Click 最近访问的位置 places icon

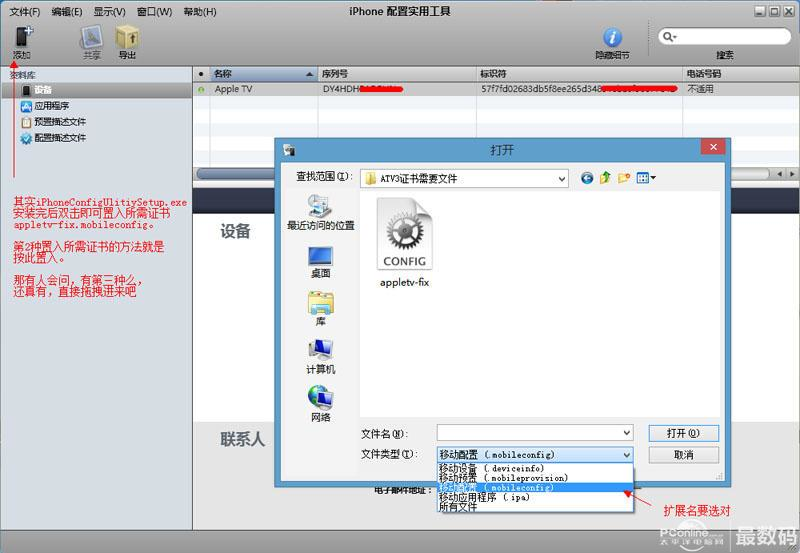click(x=320, y=212)
